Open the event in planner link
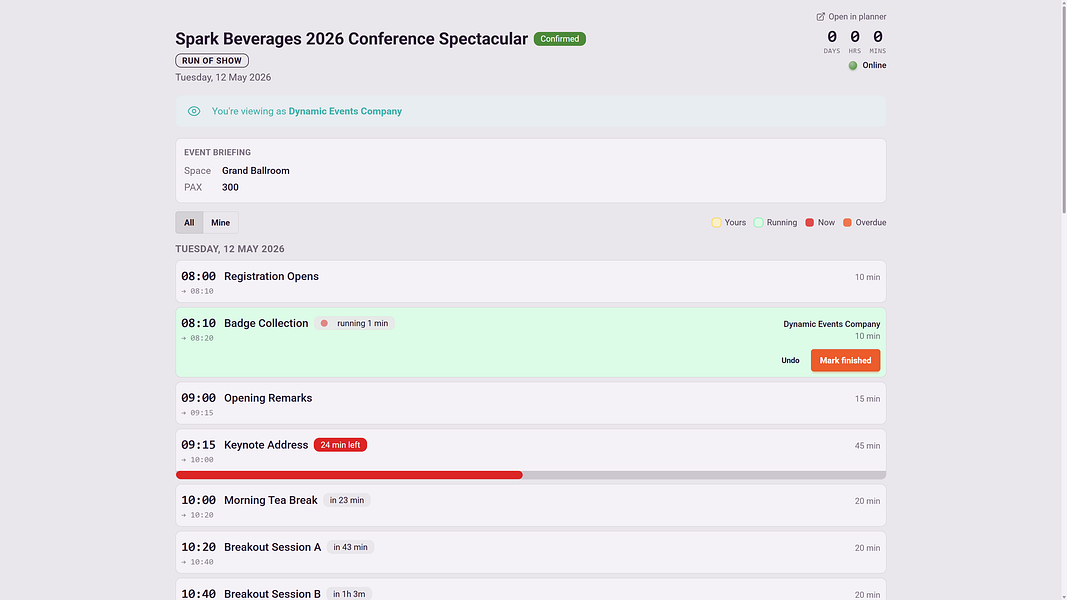Viewport: 1067px width, 600px height. click(851, 16)
